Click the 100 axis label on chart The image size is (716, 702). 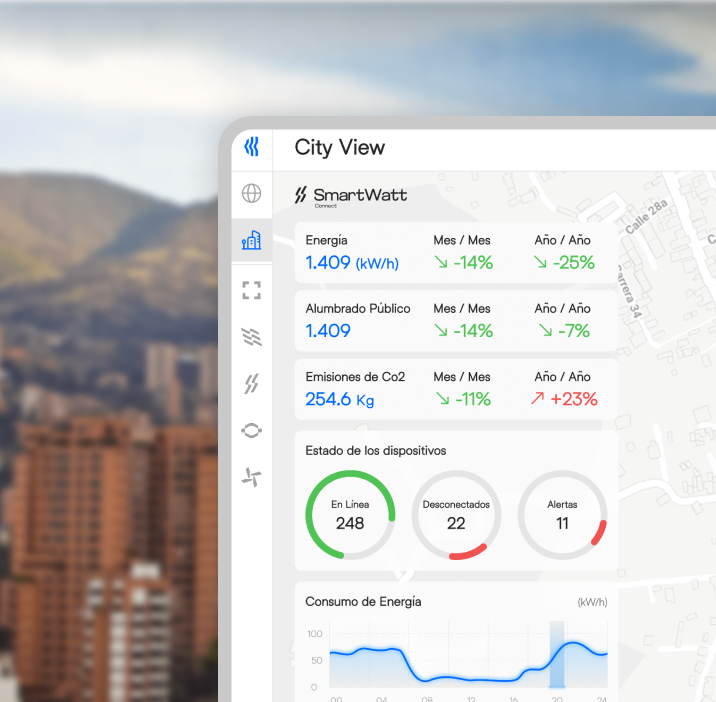click(315, 634)
